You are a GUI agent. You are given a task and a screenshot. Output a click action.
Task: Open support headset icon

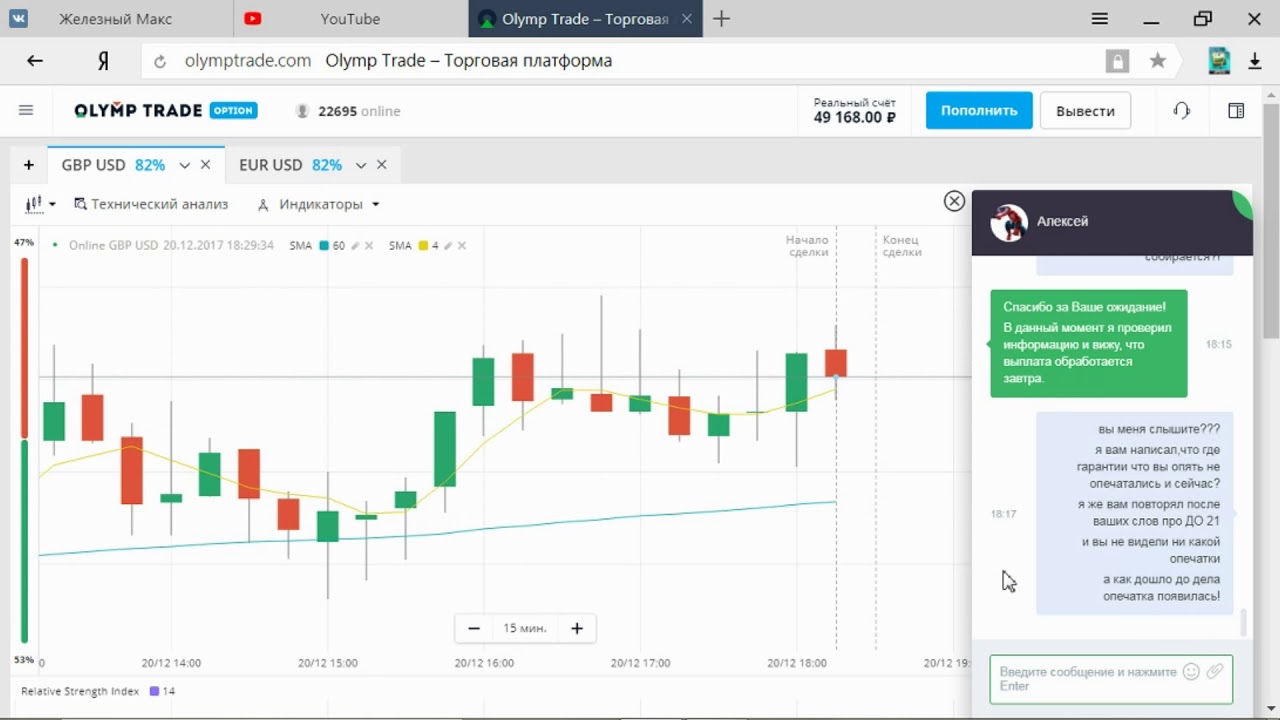pos(1181,110)
